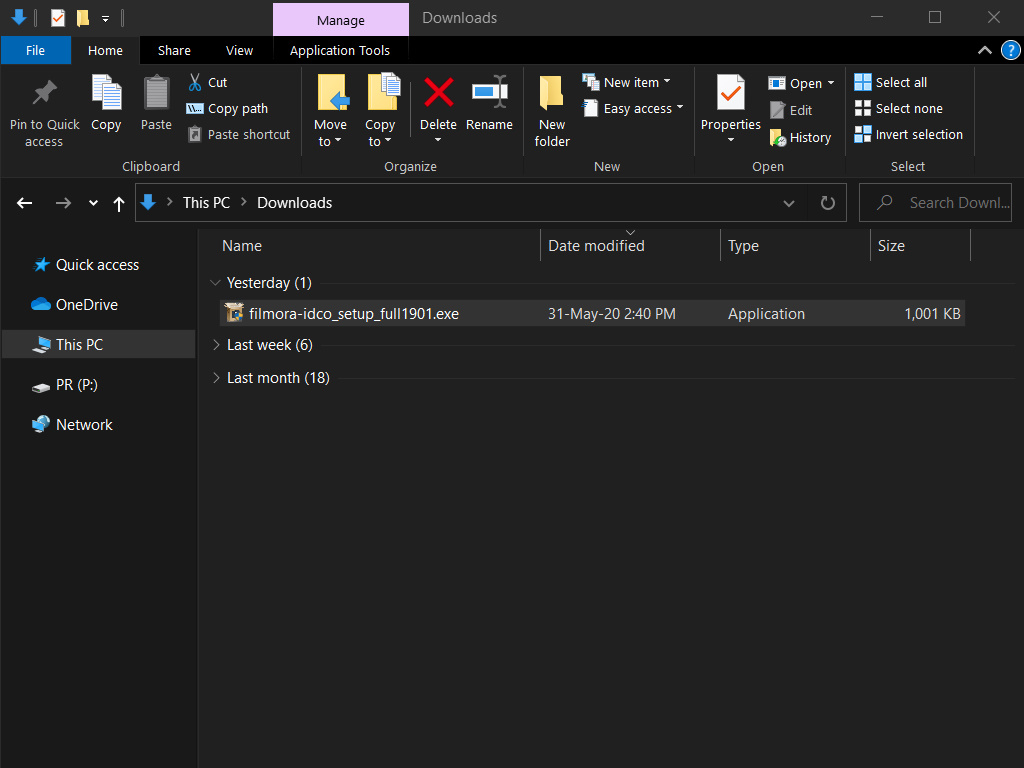The height and width of the screenshot is (768, 1024).
Task: Expand the Last month group
Action: (x=216, y=378)
